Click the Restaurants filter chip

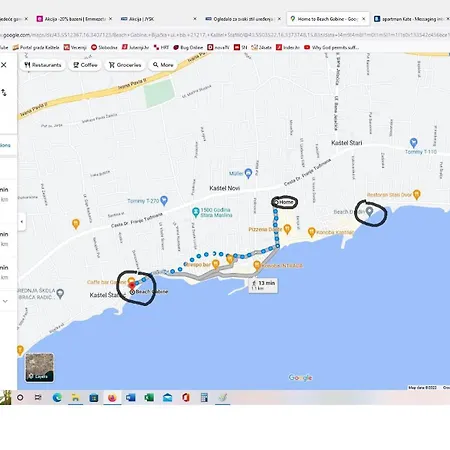pos(43,65)
